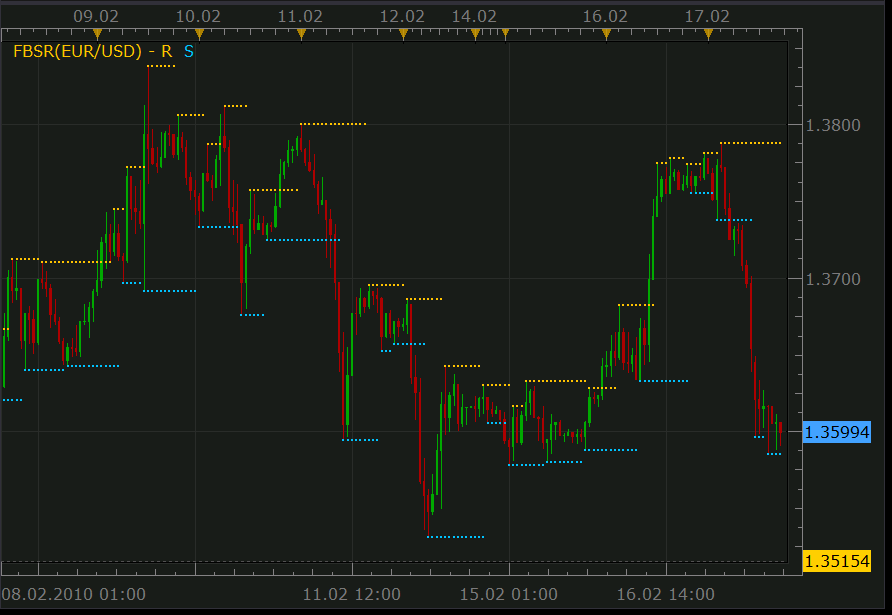
Task: Click the 16.02 date label at top
Action: pos(605,16)
